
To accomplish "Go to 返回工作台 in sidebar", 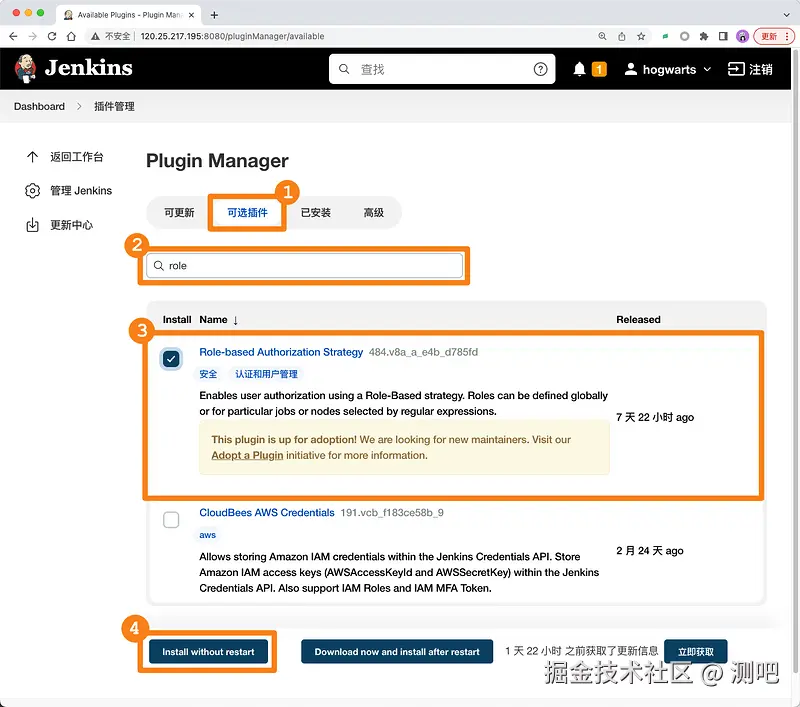I will coord(64,157).
